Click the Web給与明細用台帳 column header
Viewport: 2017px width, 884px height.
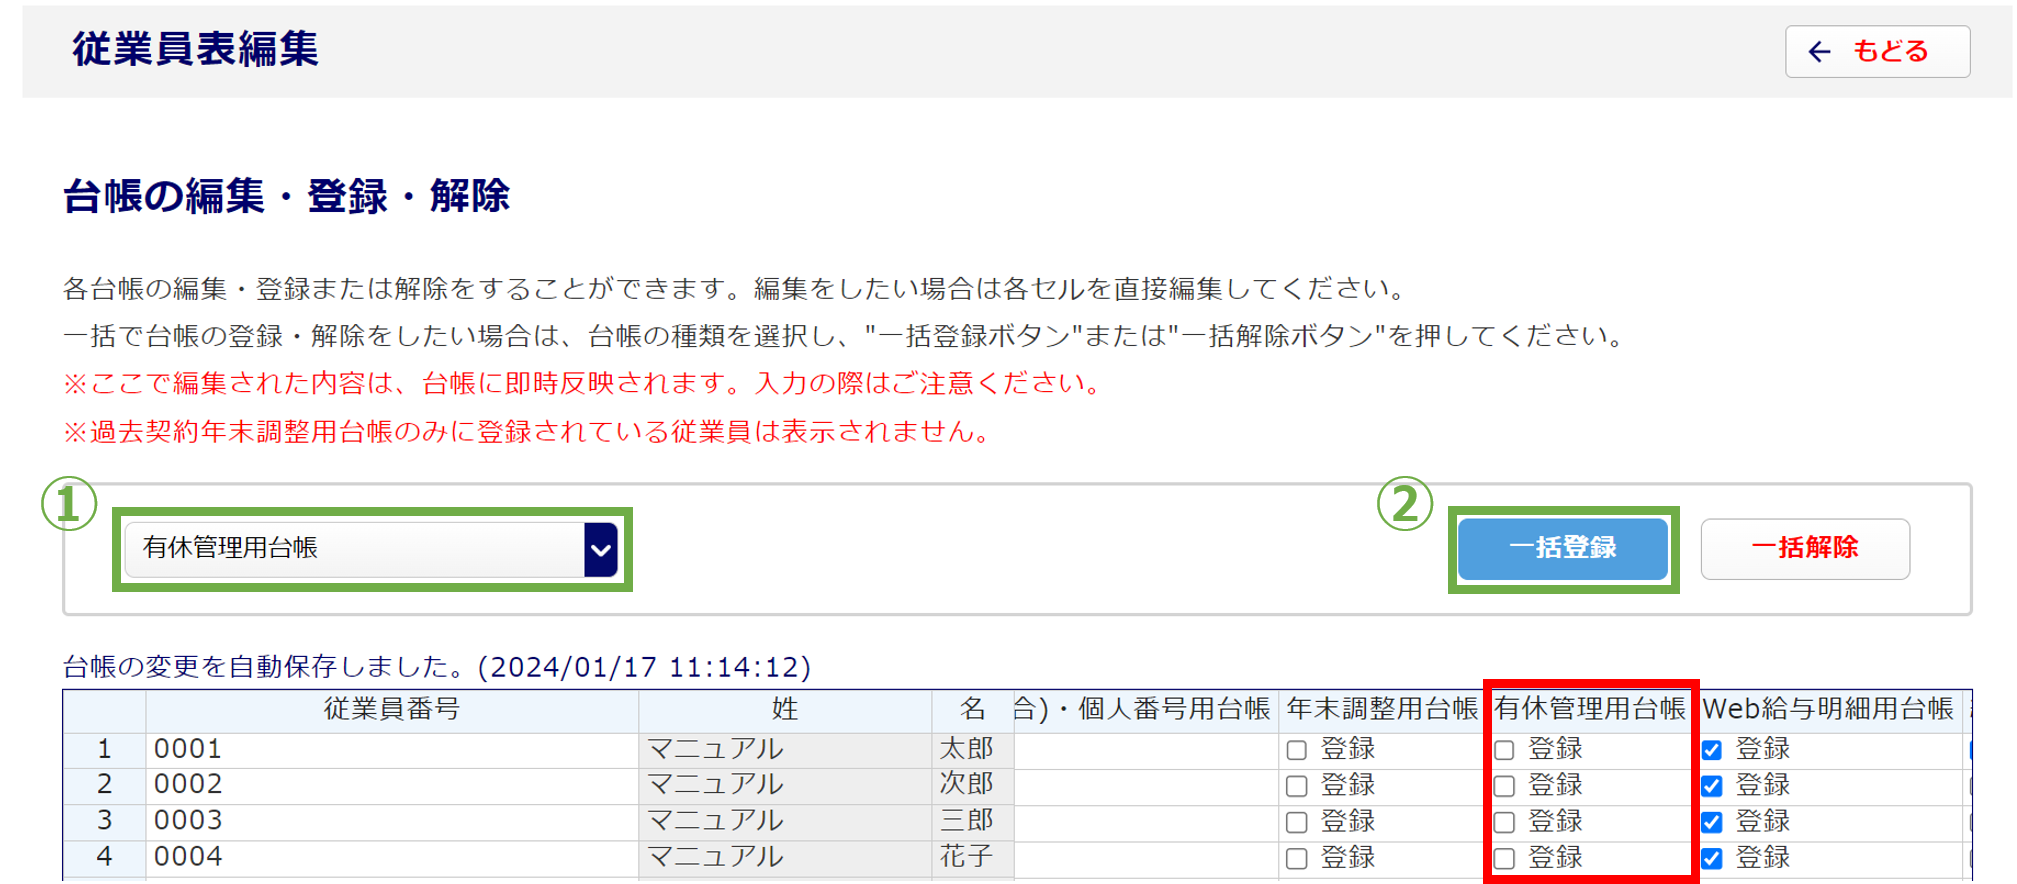point(1829,710)
